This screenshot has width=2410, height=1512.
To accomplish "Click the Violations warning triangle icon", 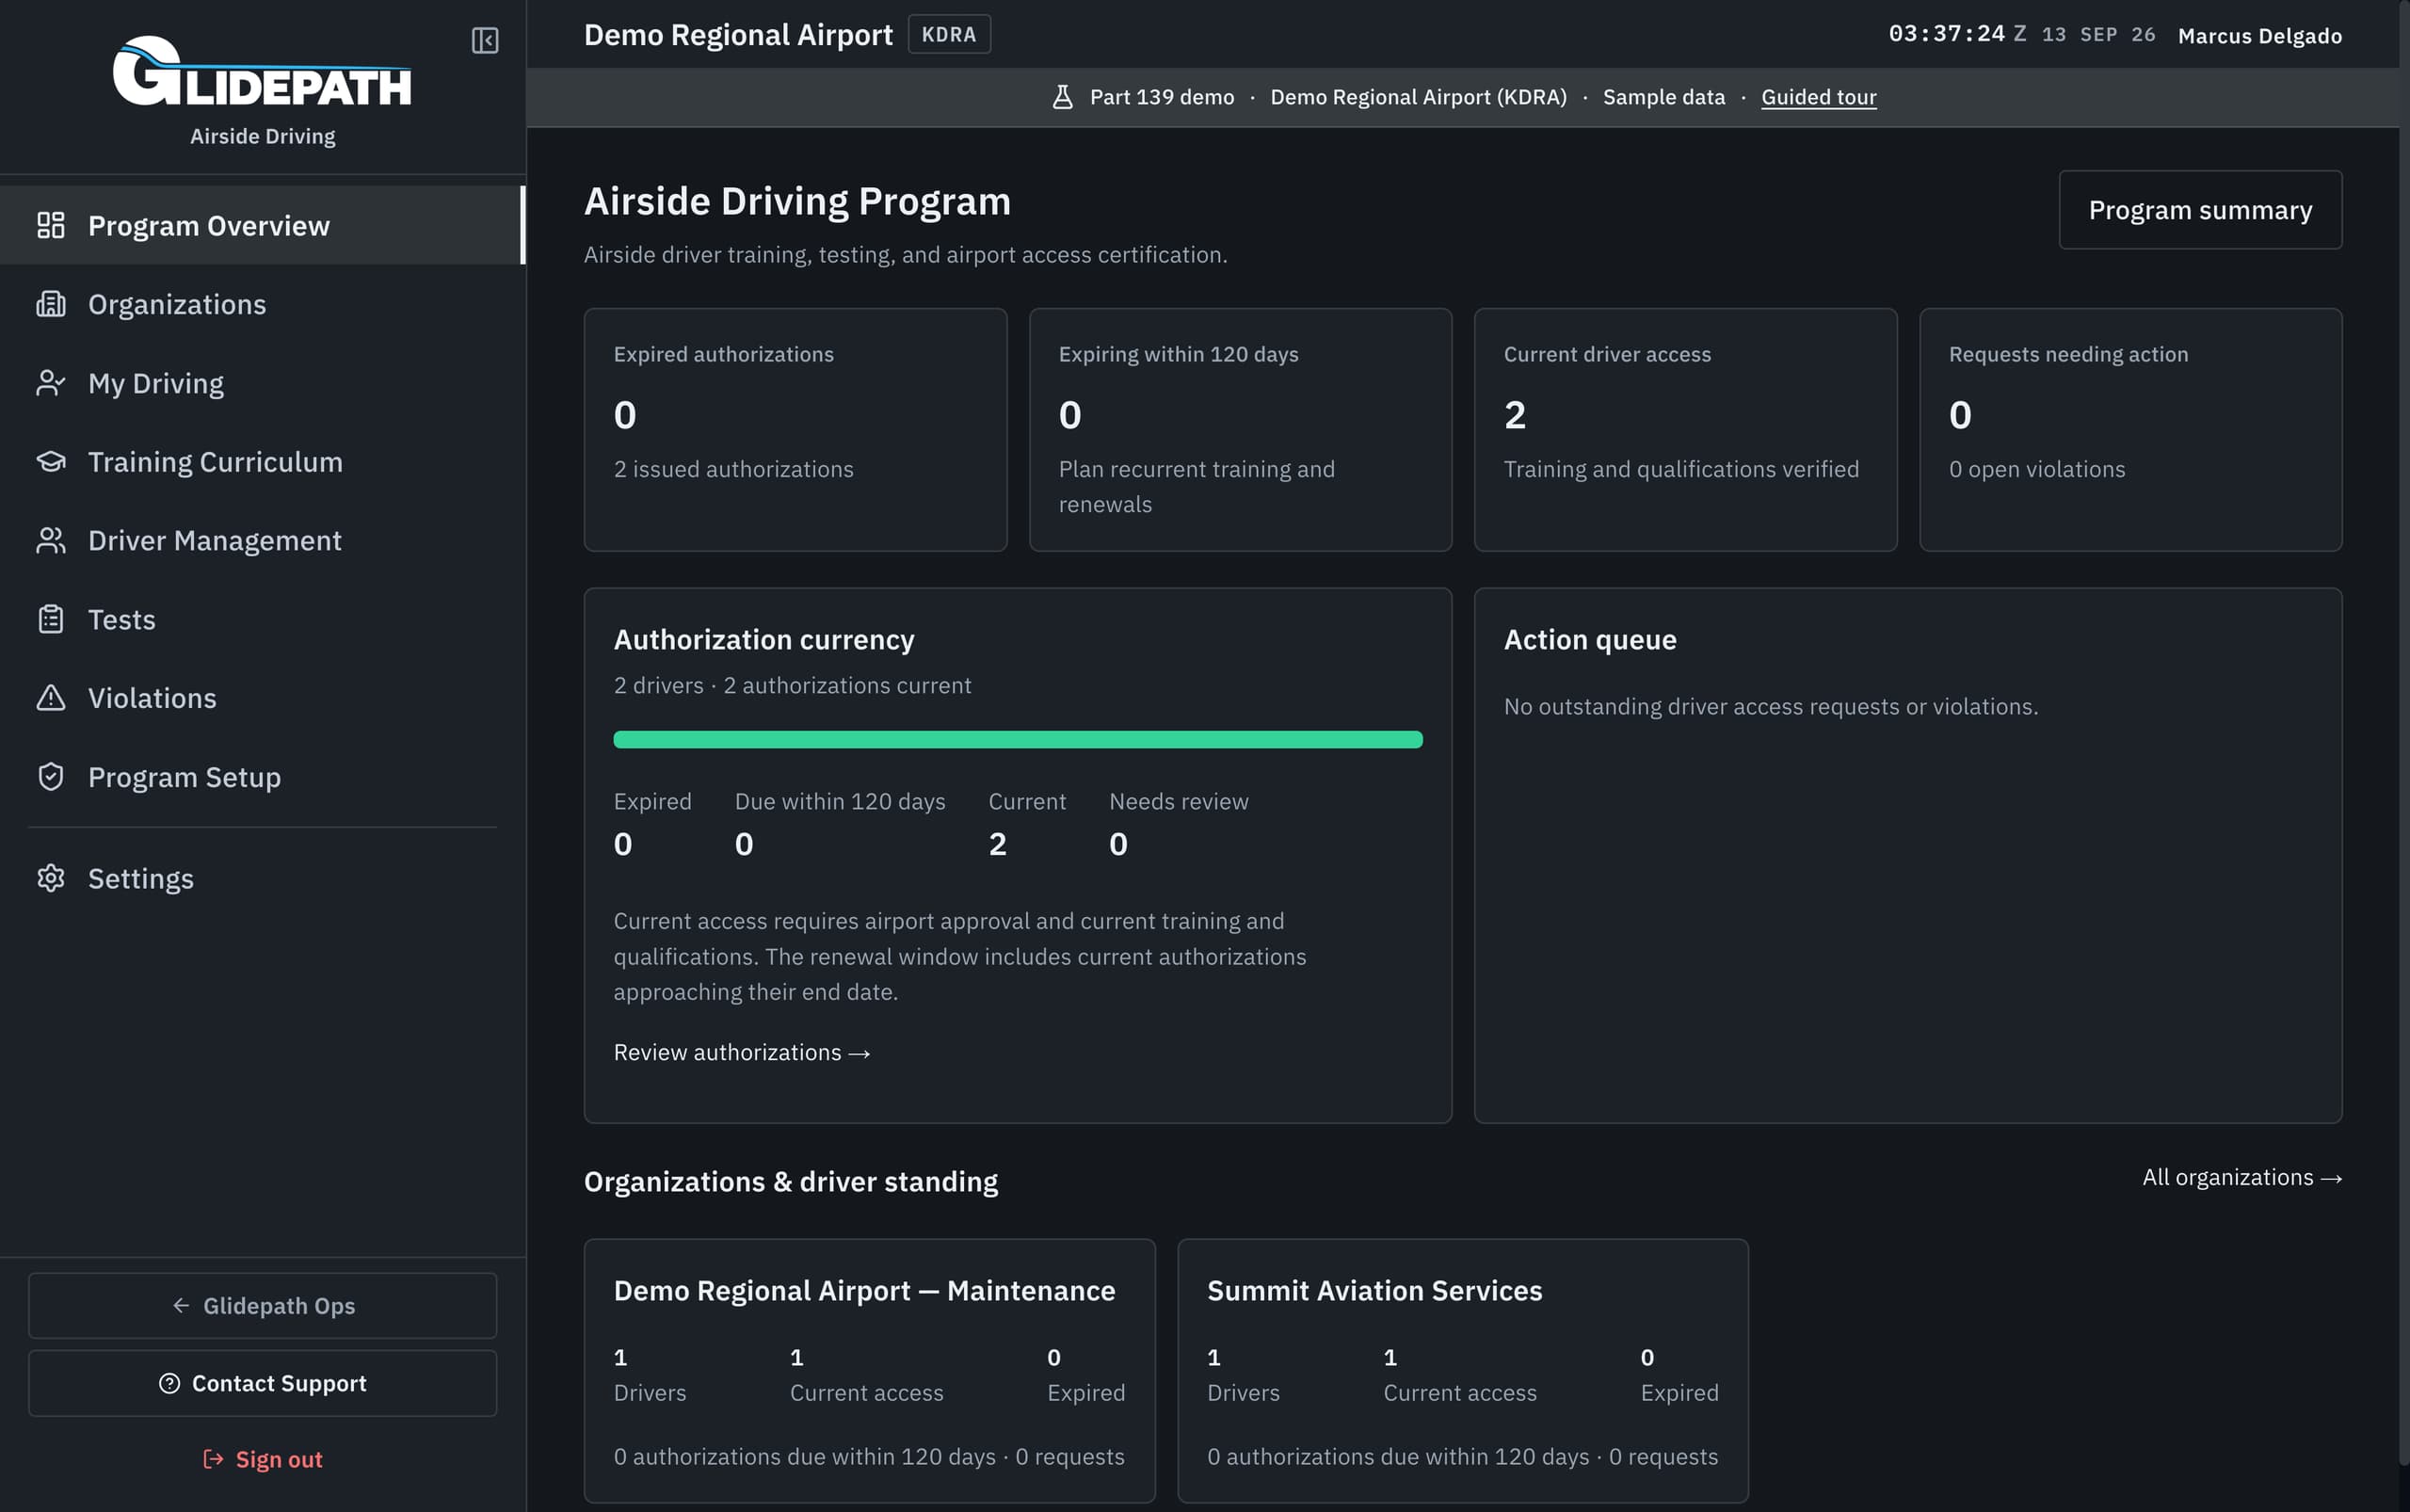I will [51, 698].
